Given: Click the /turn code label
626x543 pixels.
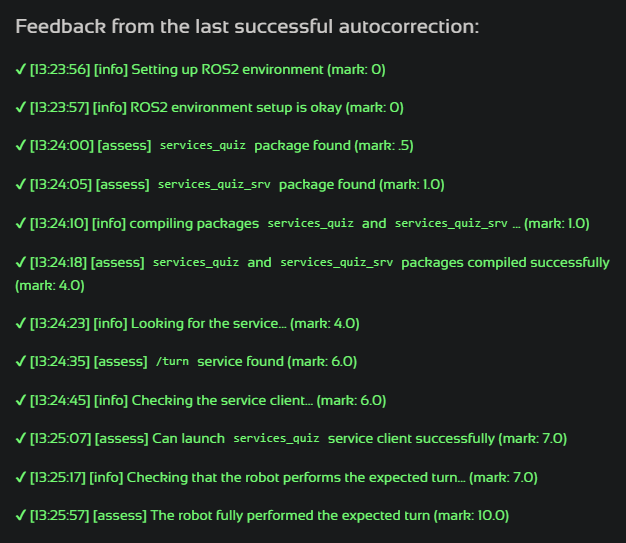Looking at the screenshot, I should (172, 362).
